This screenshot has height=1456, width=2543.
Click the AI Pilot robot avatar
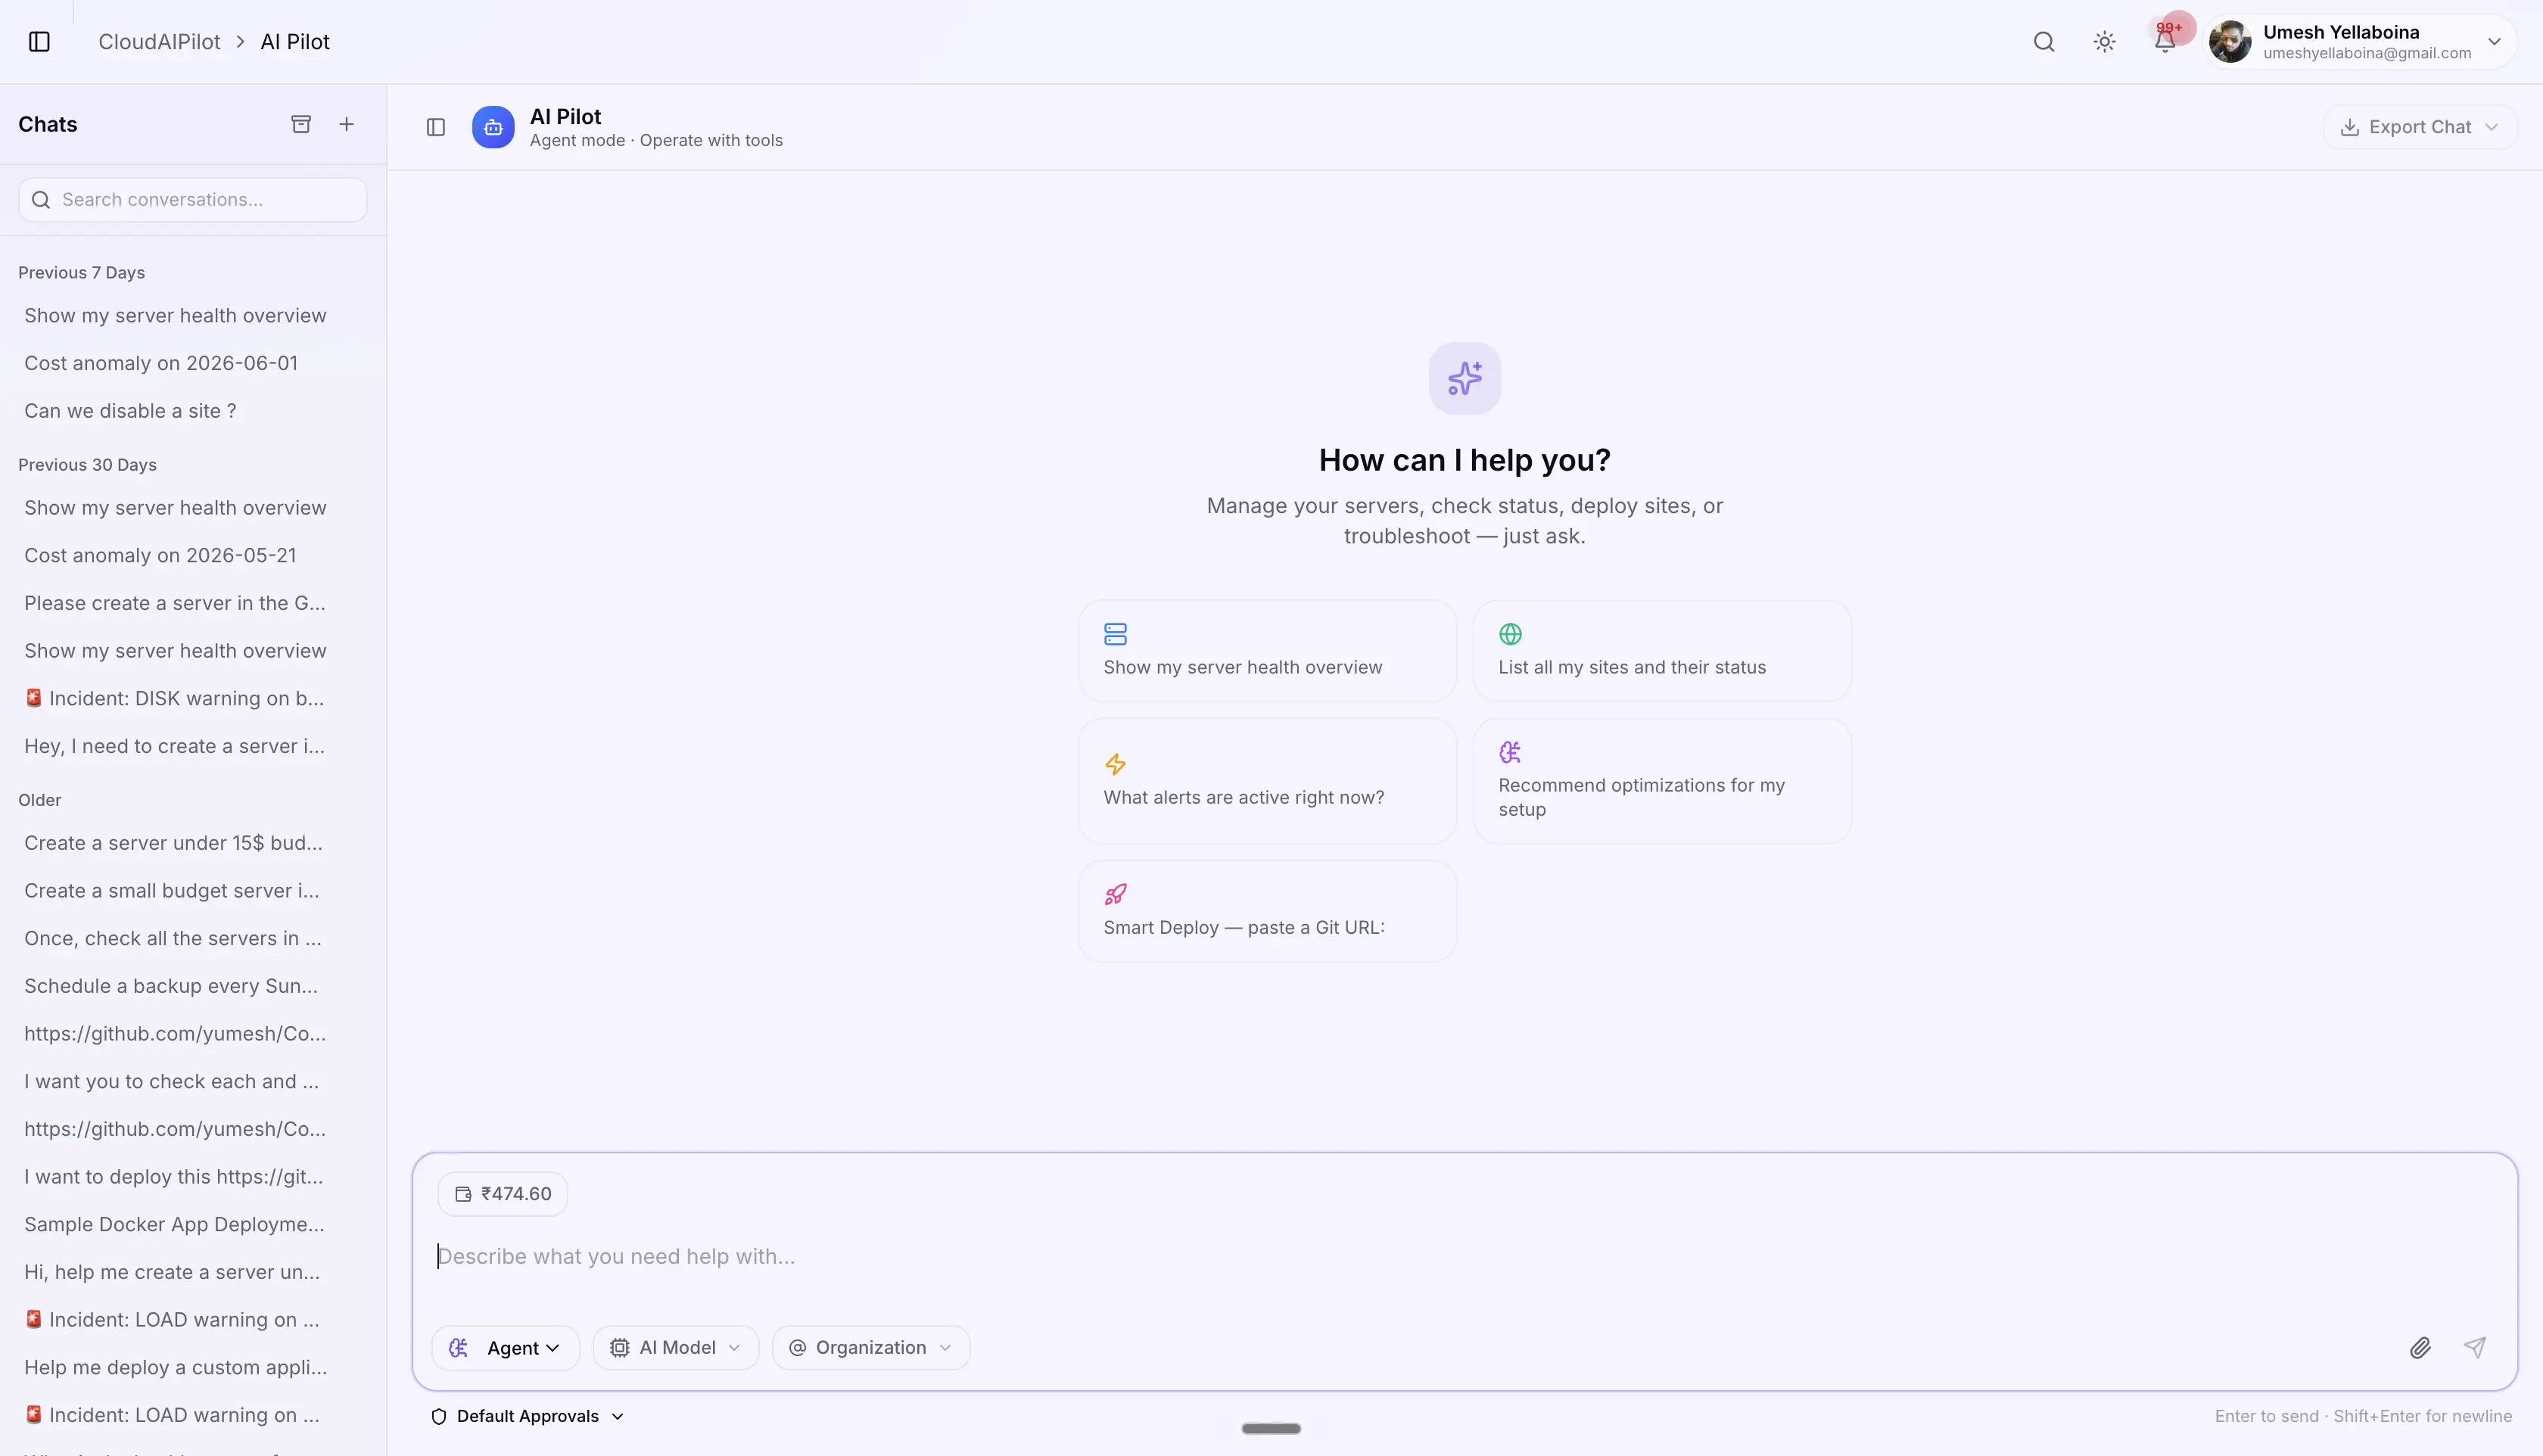(493, 127)
